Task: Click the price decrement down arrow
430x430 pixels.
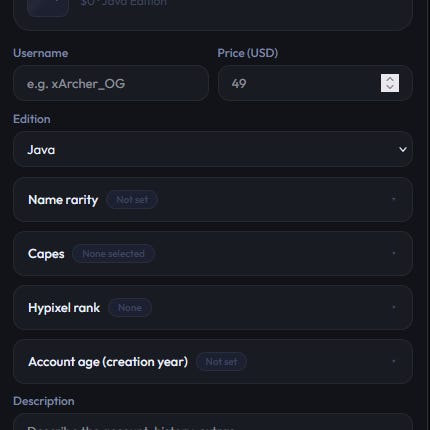Action: click(x=390, y=87)
